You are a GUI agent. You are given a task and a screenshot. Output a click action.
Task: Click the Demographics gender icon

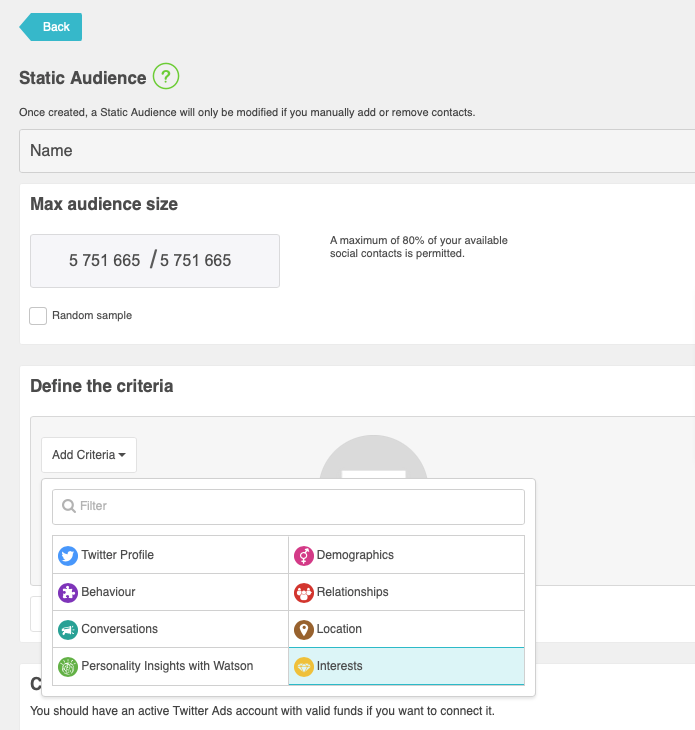(x=304, y=555)
